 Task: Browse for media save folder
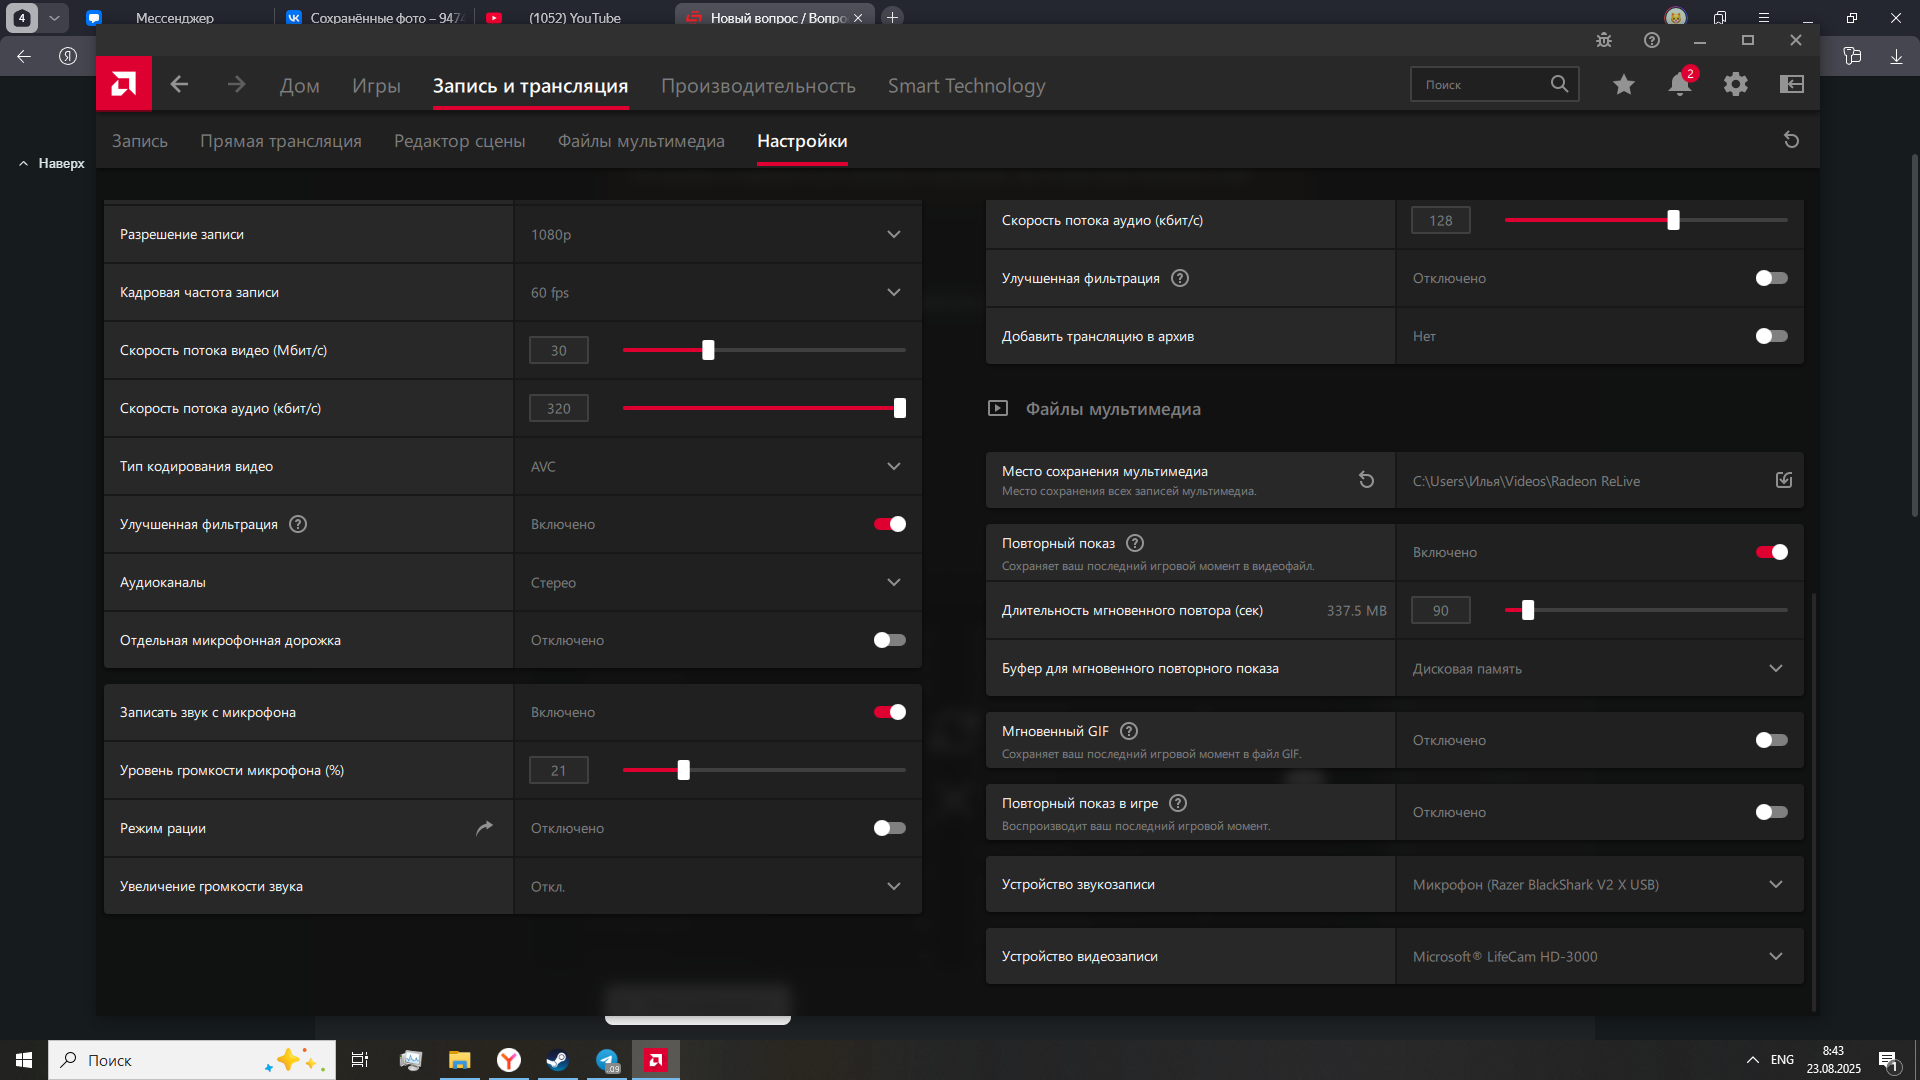1784,480
